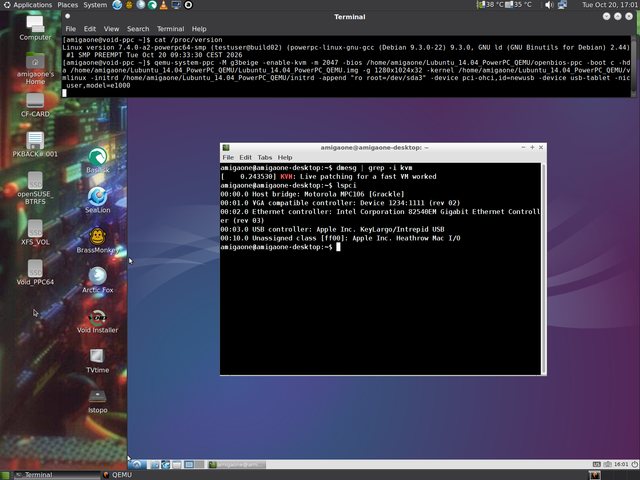Click the show desktop button in host taskbar
This screenshot has width=640, height=480.
pos(5,475)
